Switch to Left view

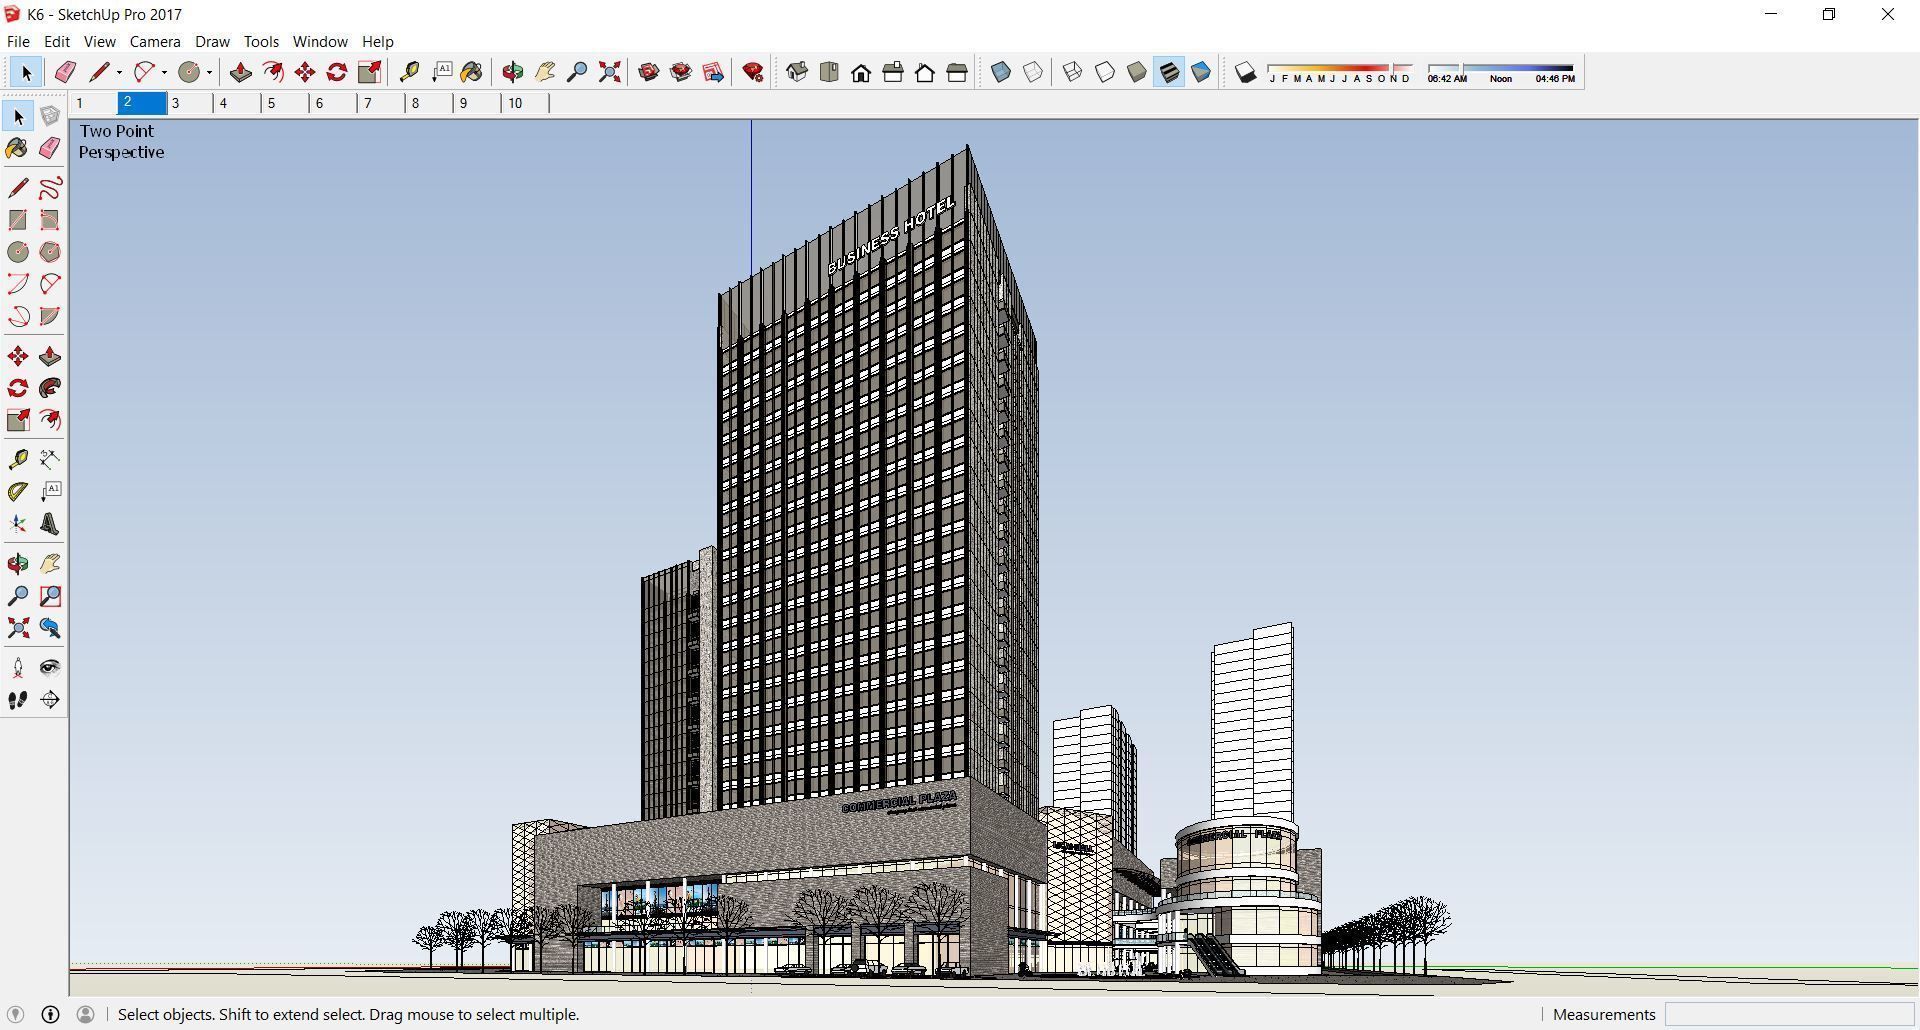tap(957, 72)
